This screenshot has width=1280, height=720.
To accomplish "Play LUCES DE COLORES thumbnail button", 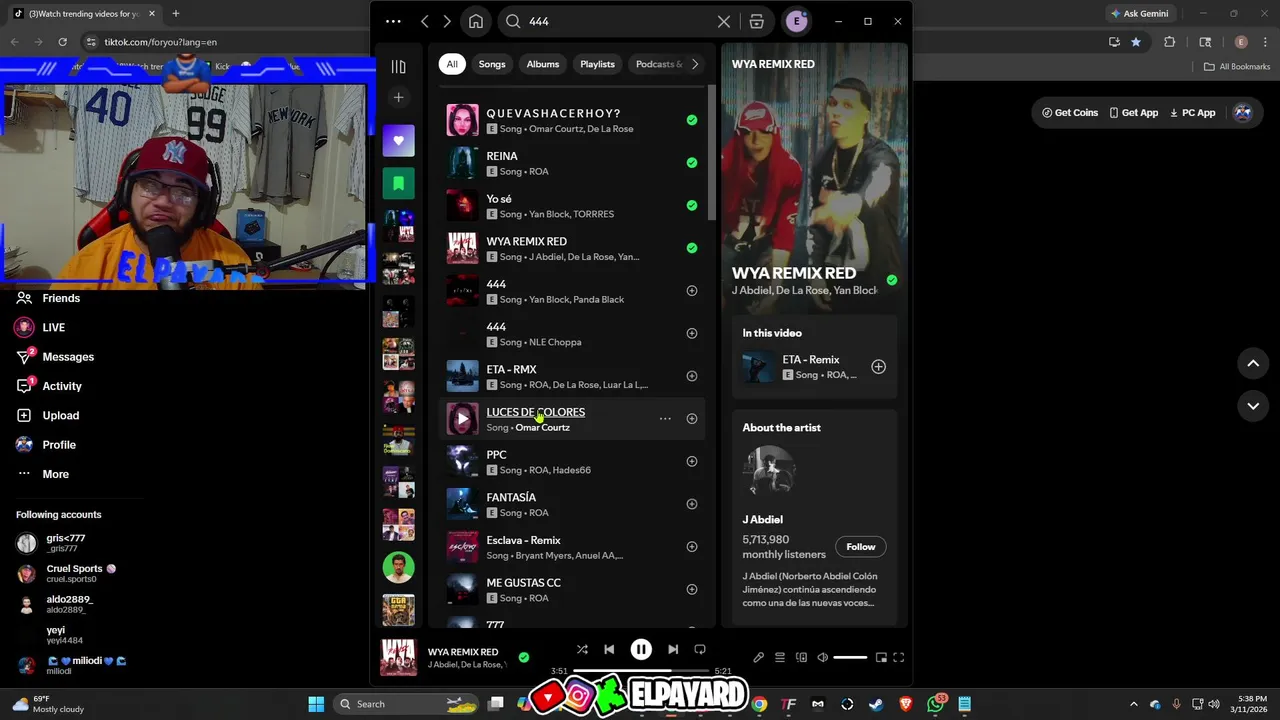I will (462, 419).
